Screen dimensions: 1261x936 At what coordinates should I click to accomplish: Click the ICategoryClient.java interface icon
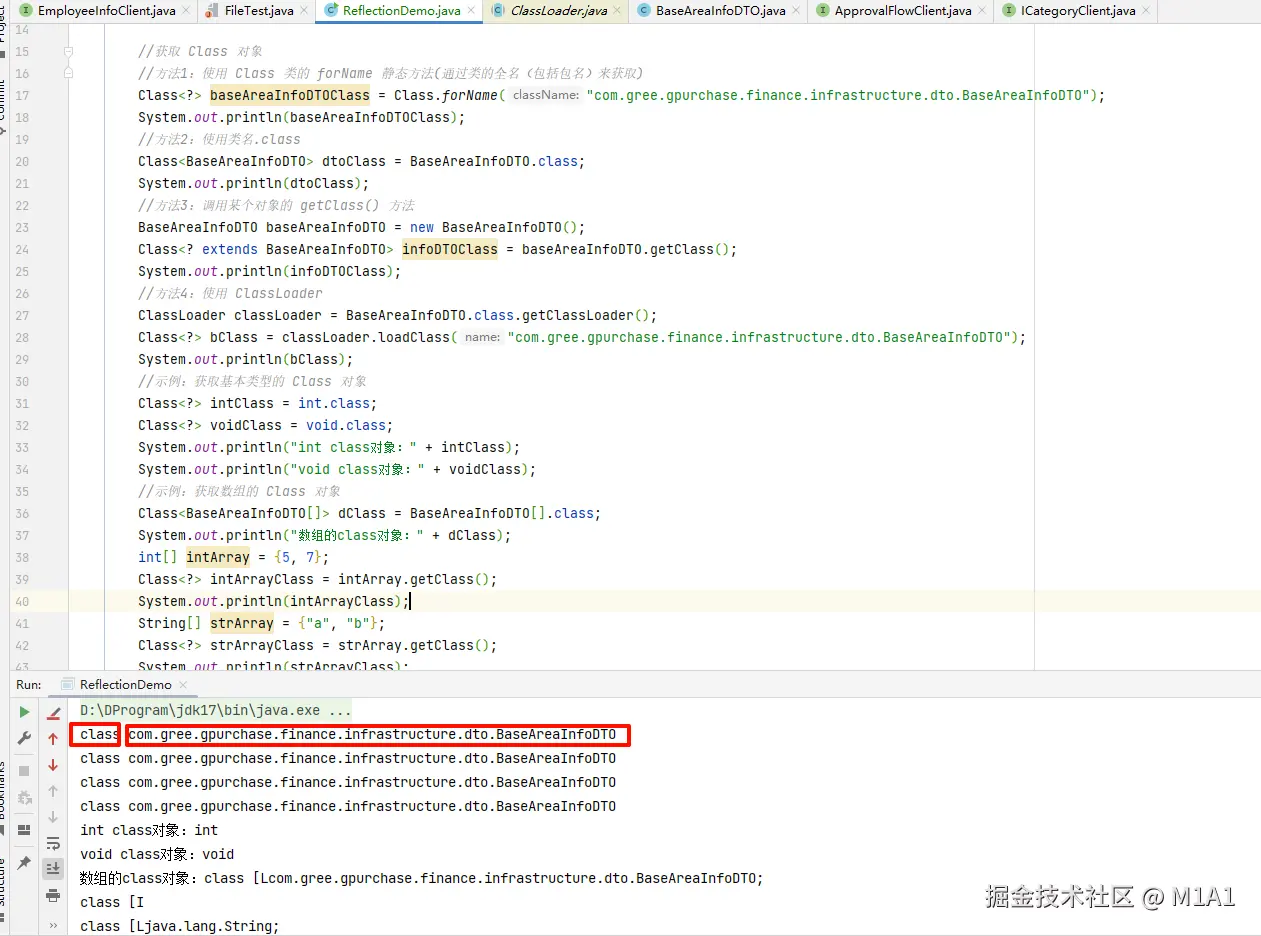tap(1008, 11)
